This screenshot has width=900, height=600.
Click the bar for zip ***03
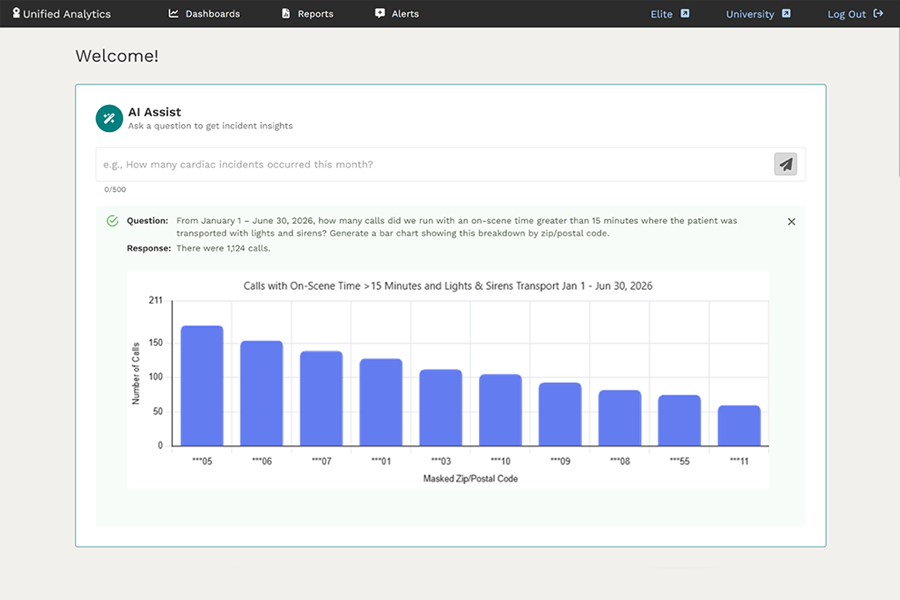(441, 408)
